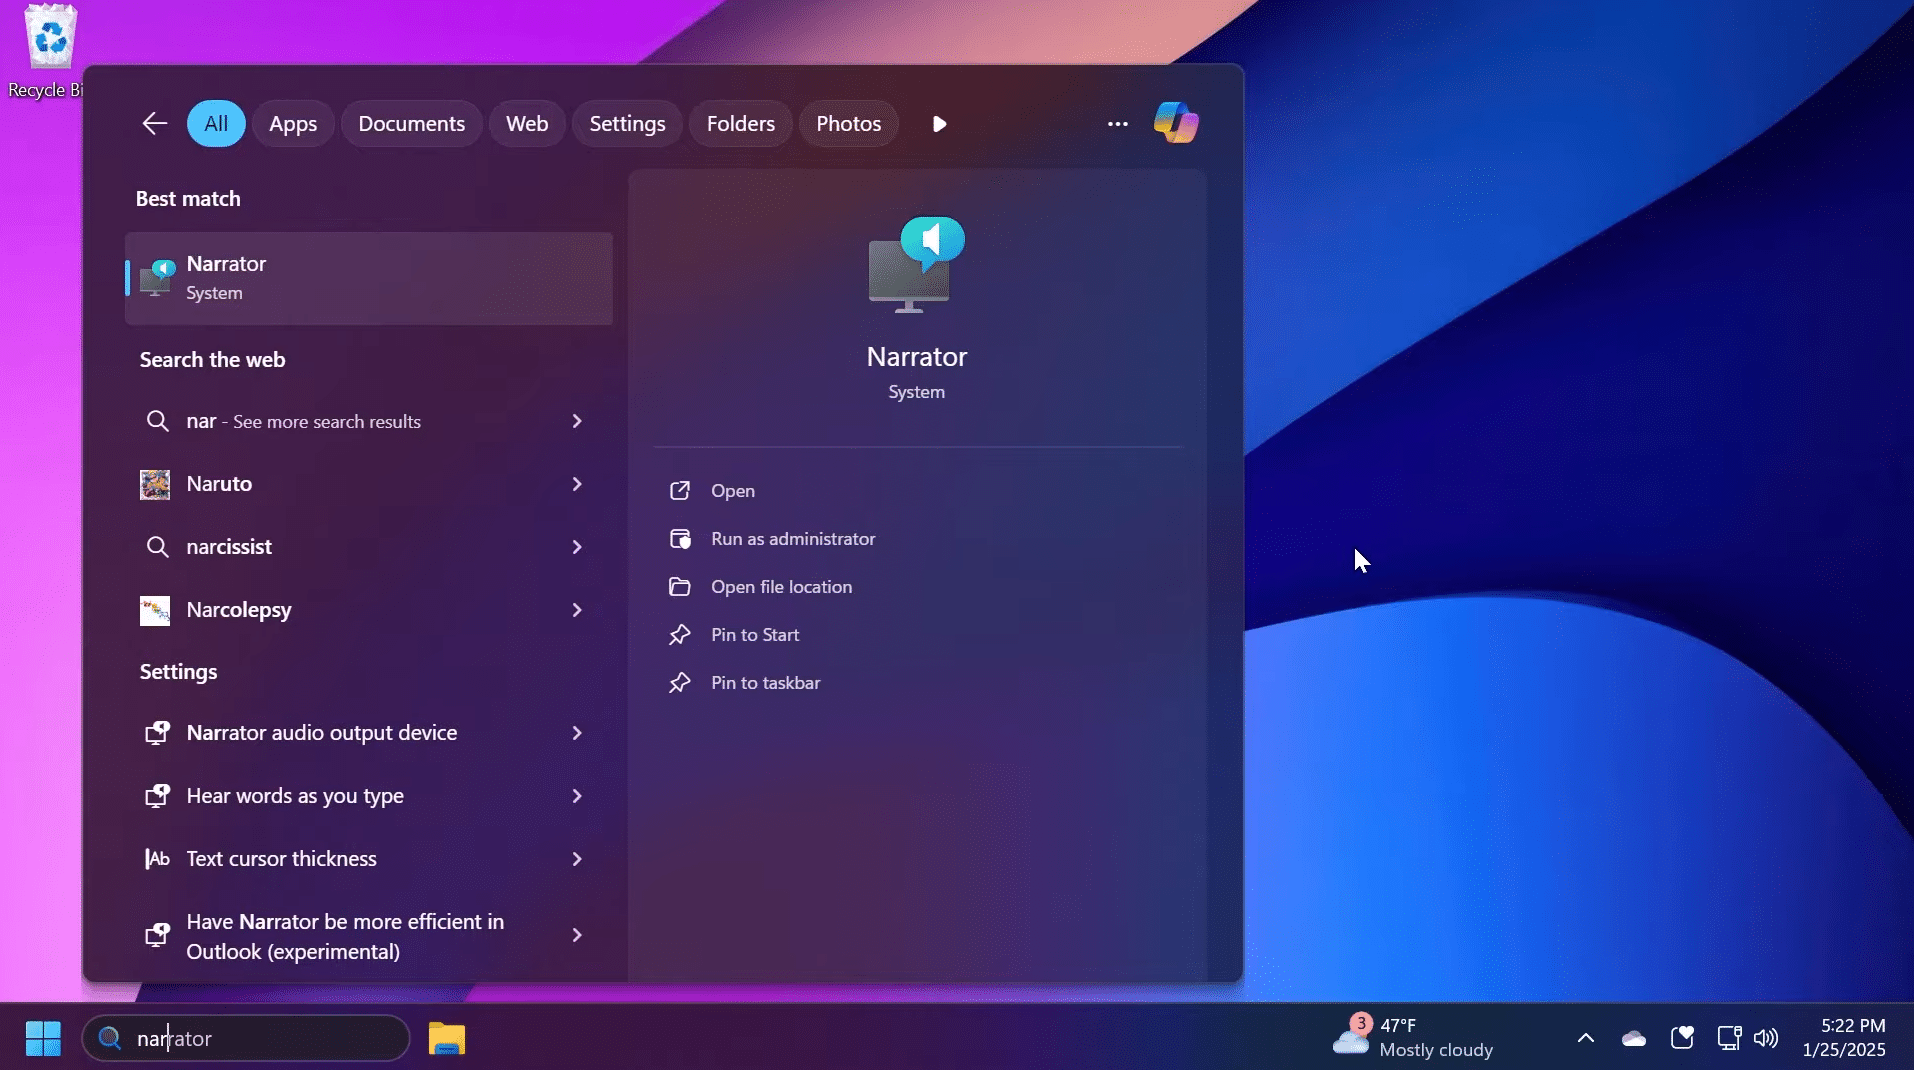Switch to the Folders filter tab
The width and height of the screenshot is (1914, 1070).
[x=741, y=123]
